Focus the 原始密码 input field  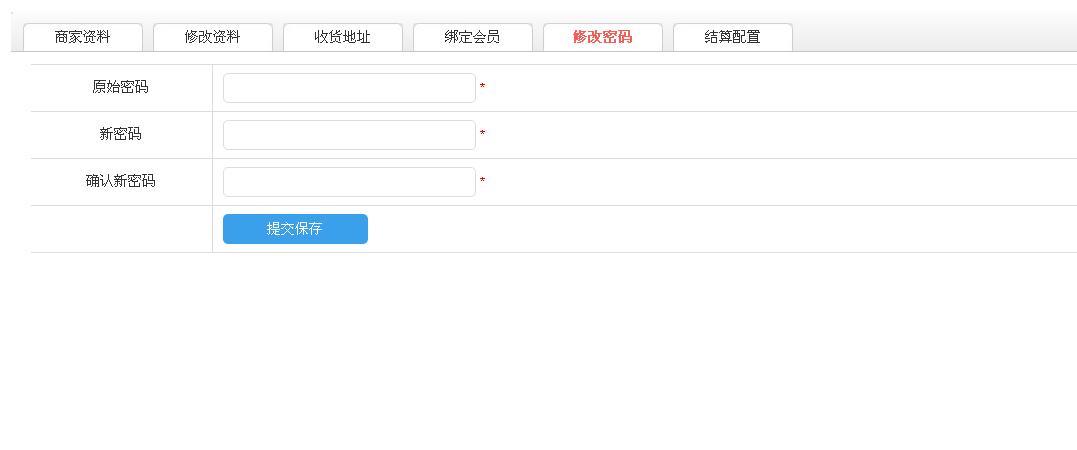(x=349, y=88)
